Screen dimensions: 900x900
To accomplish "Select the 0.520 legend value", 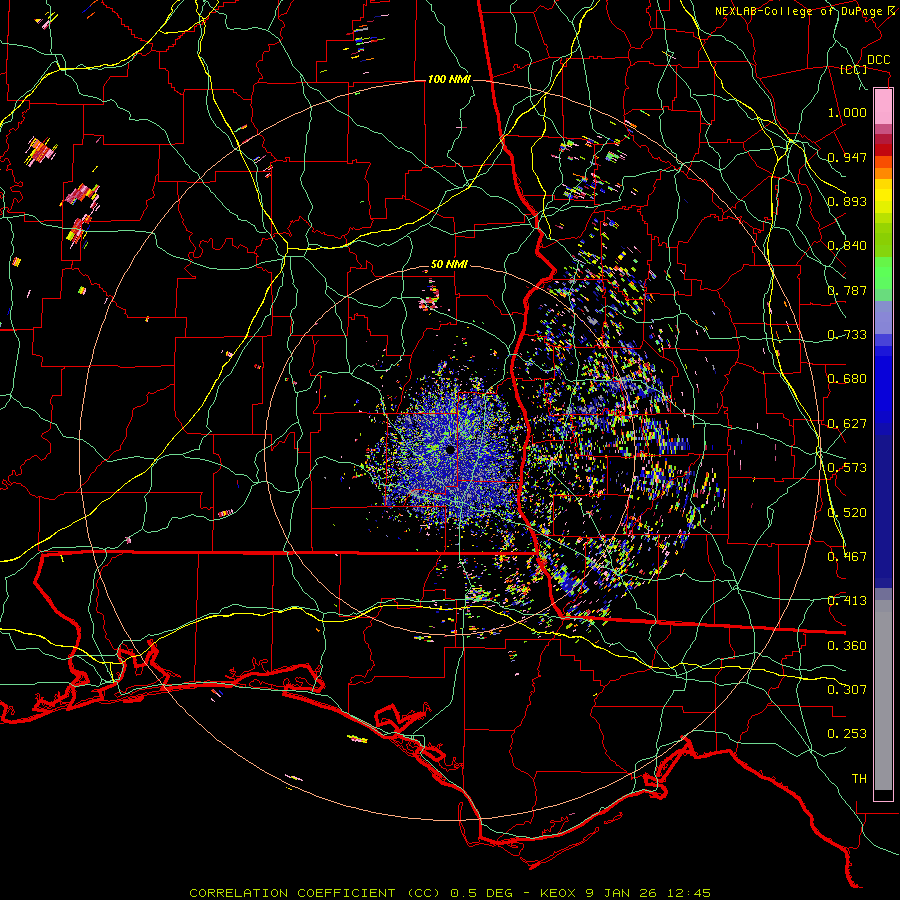I will click(x=847, y=513).
